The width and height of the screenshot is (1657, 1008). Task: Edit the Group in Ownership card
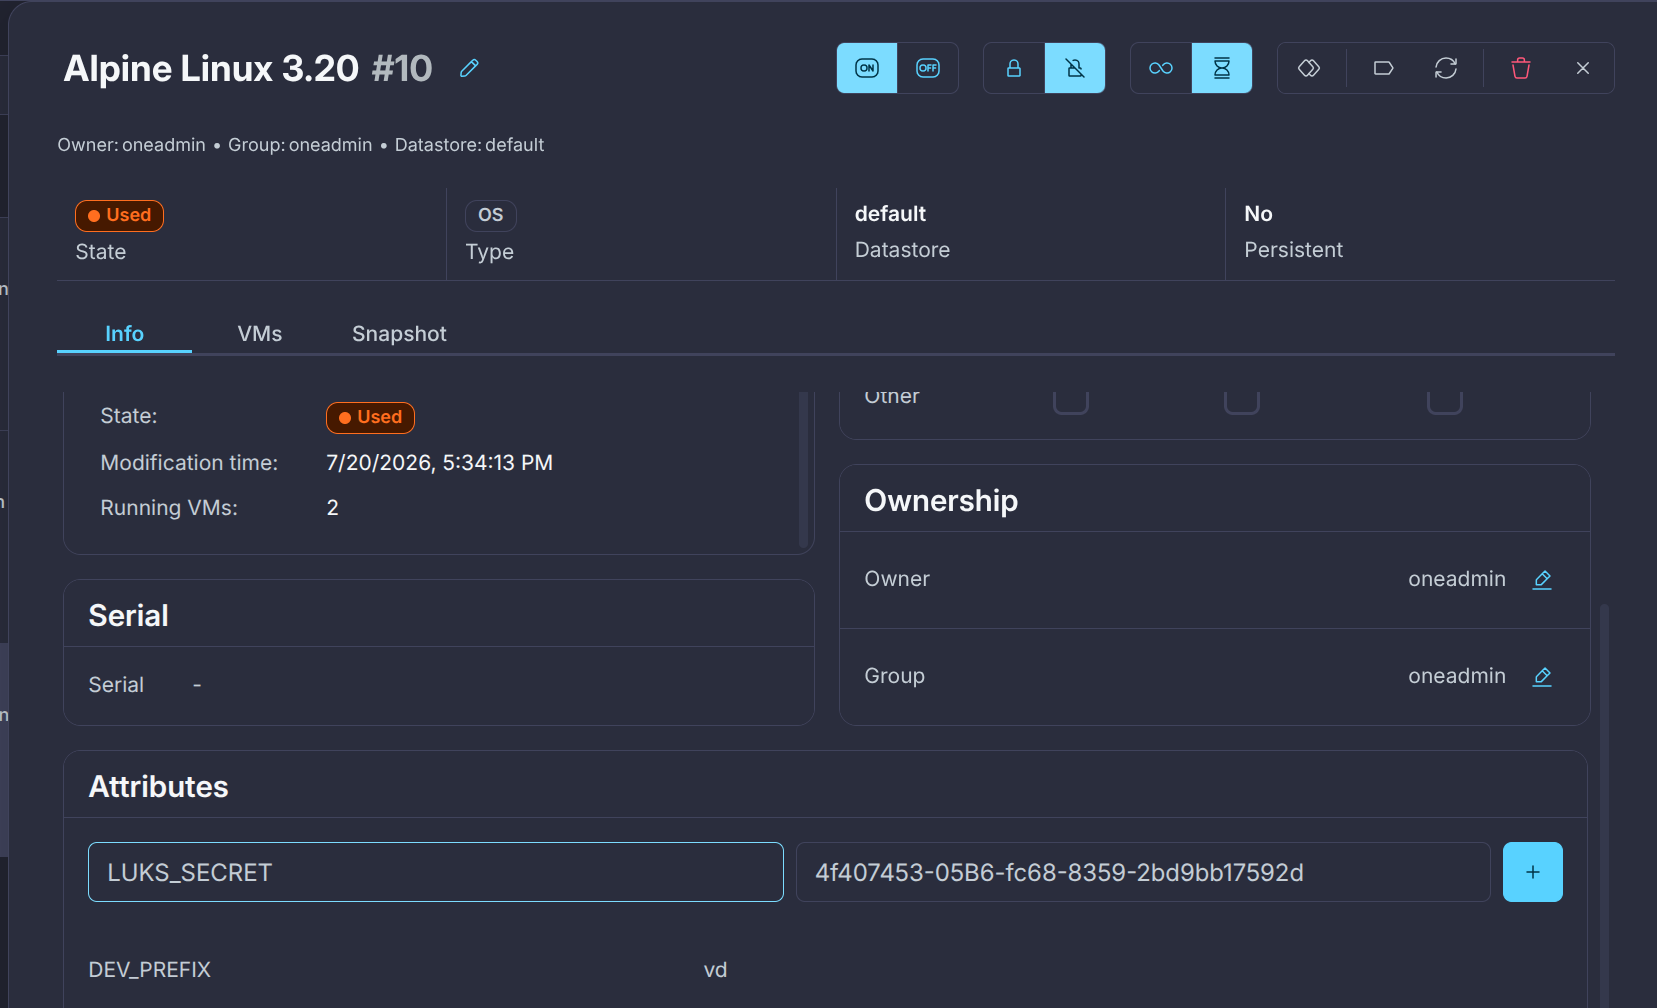tap(1542, 677)
